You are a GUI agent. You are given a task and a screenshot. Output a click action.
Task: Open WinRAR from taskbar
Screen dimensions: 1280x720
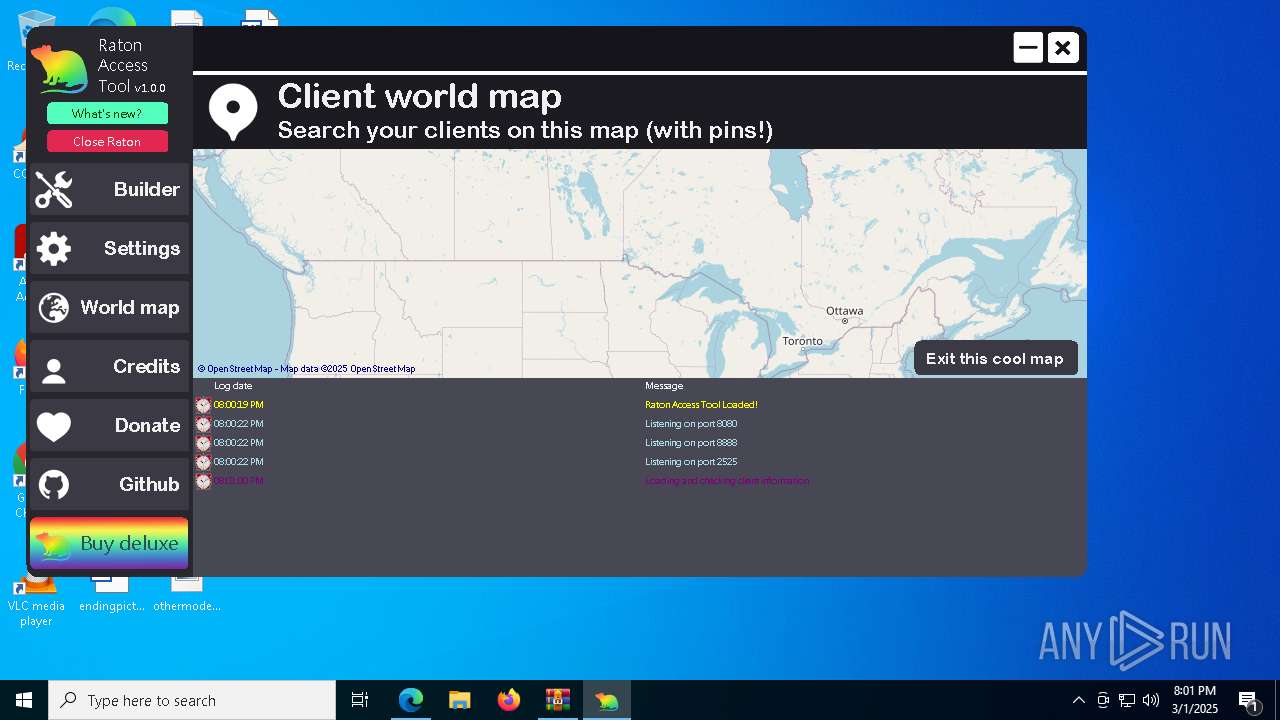click(x=557, y=700)
